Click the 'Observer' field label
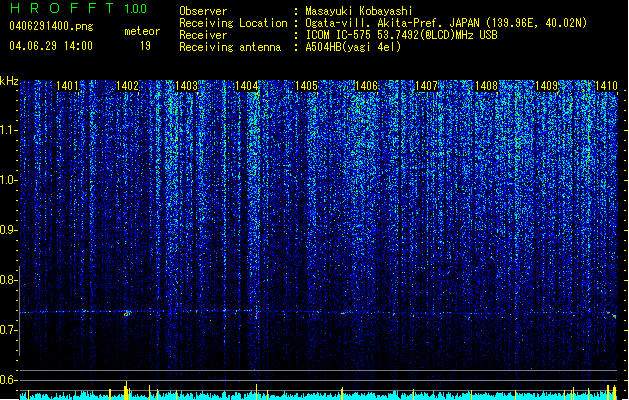This screenshot has width=629, height=400. pos(203,11)
